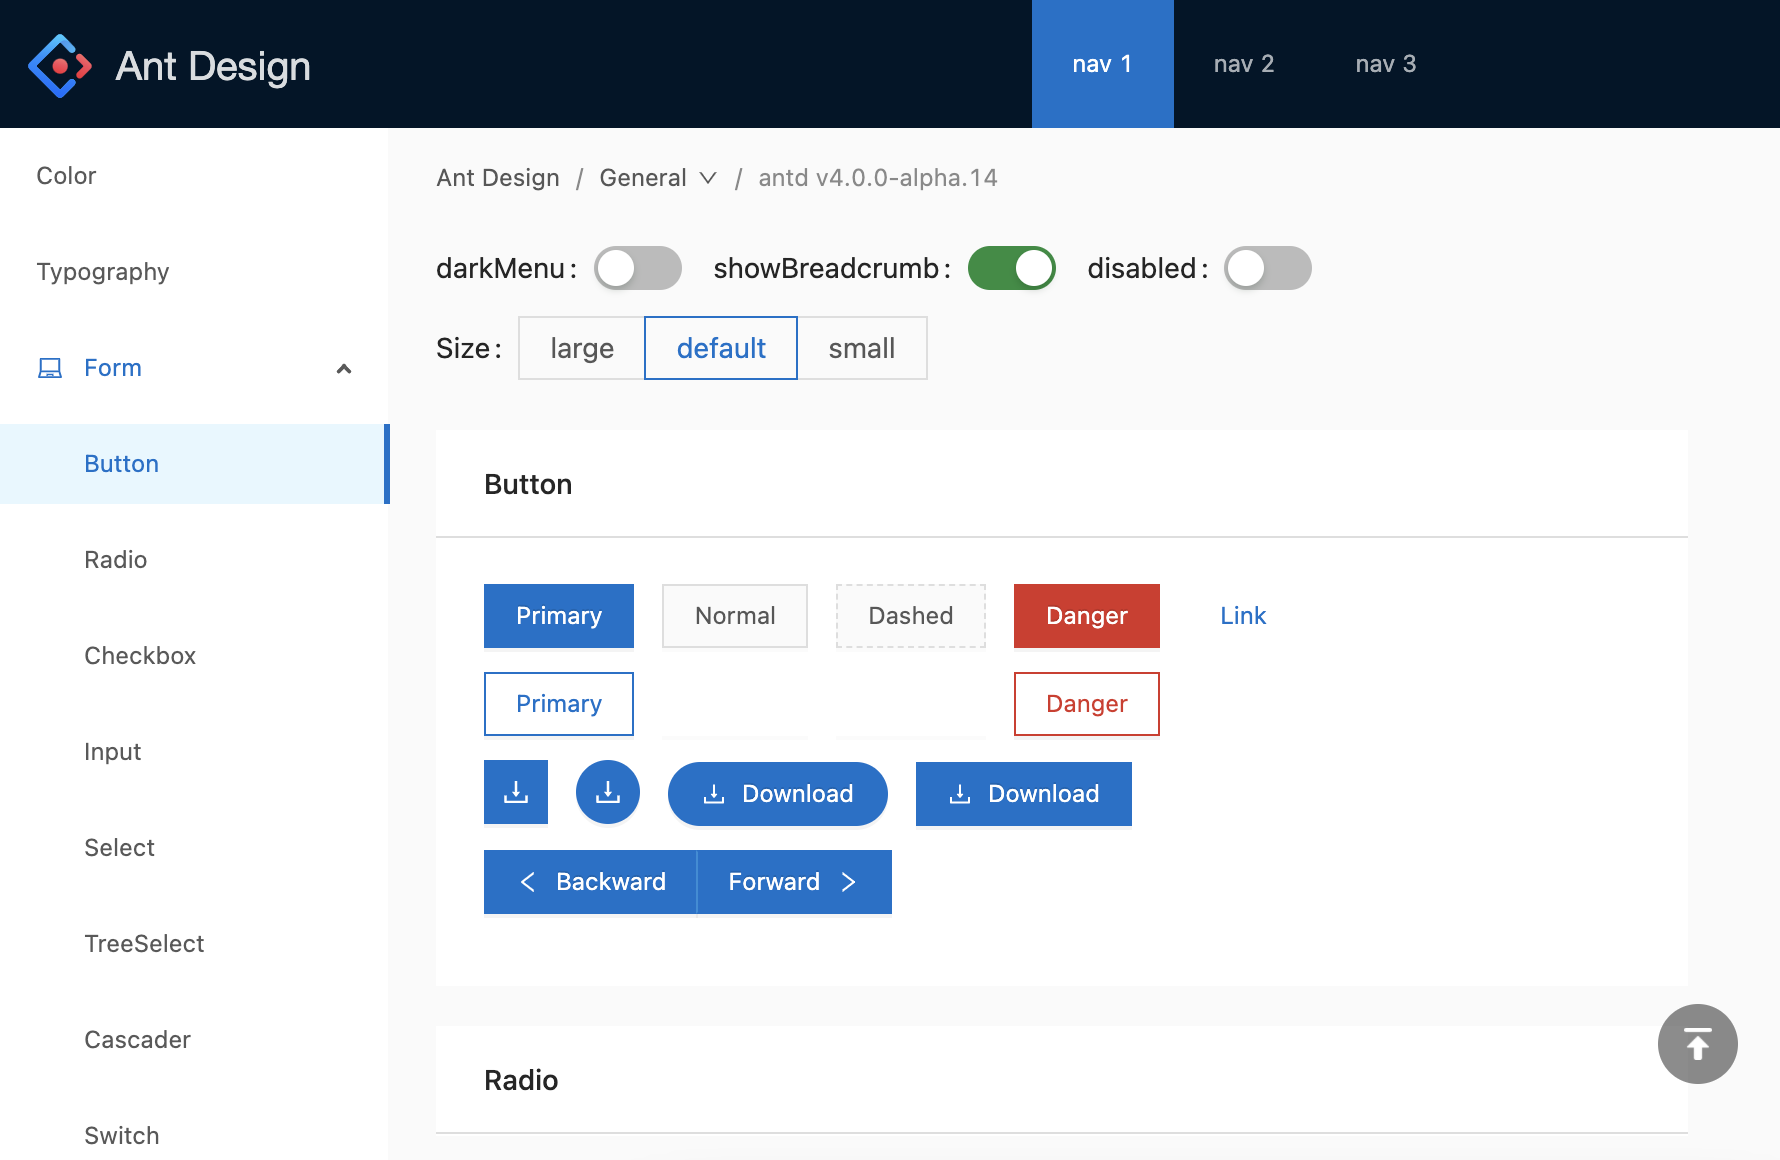The image size is (1780, 1160).
Task: Click the Dashed button
Action: (911, 616)
